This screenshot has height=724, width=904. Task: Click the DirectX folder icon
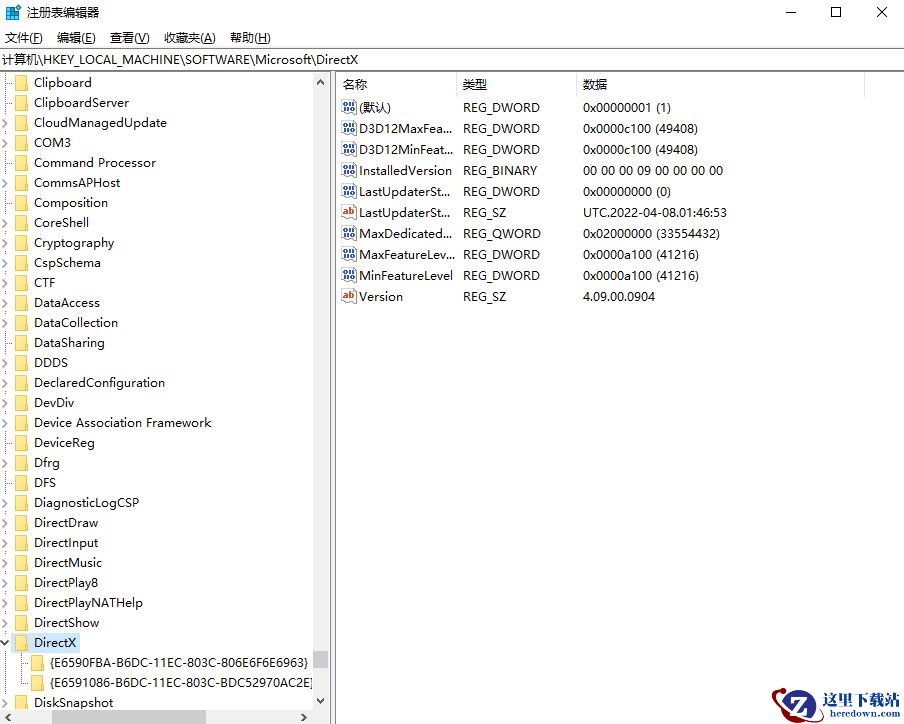pos(21,643)
